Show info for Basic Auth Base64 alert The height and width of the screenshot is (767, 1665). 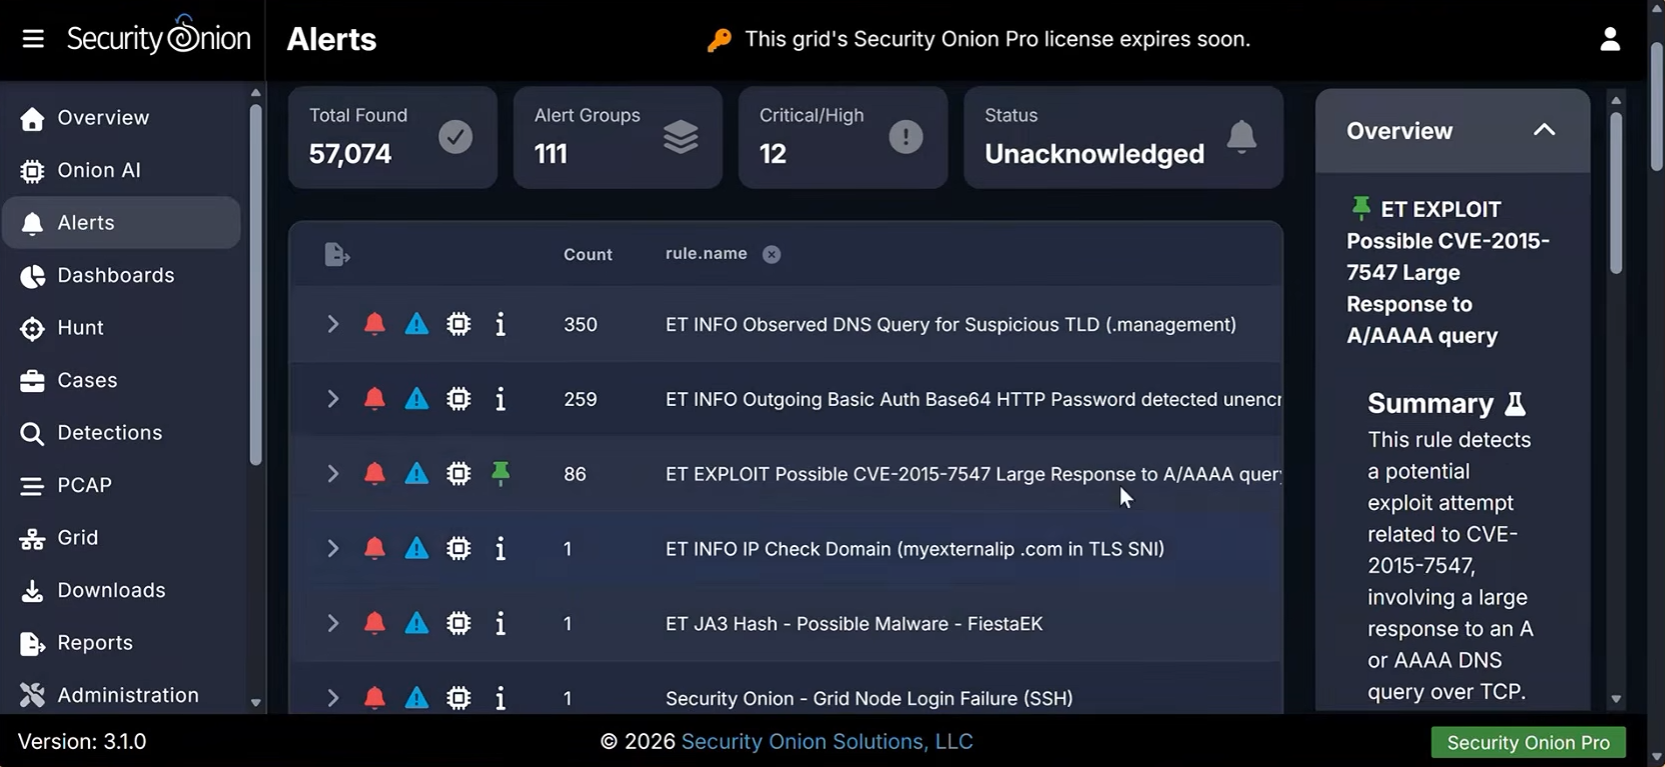[x=500, y=399]
